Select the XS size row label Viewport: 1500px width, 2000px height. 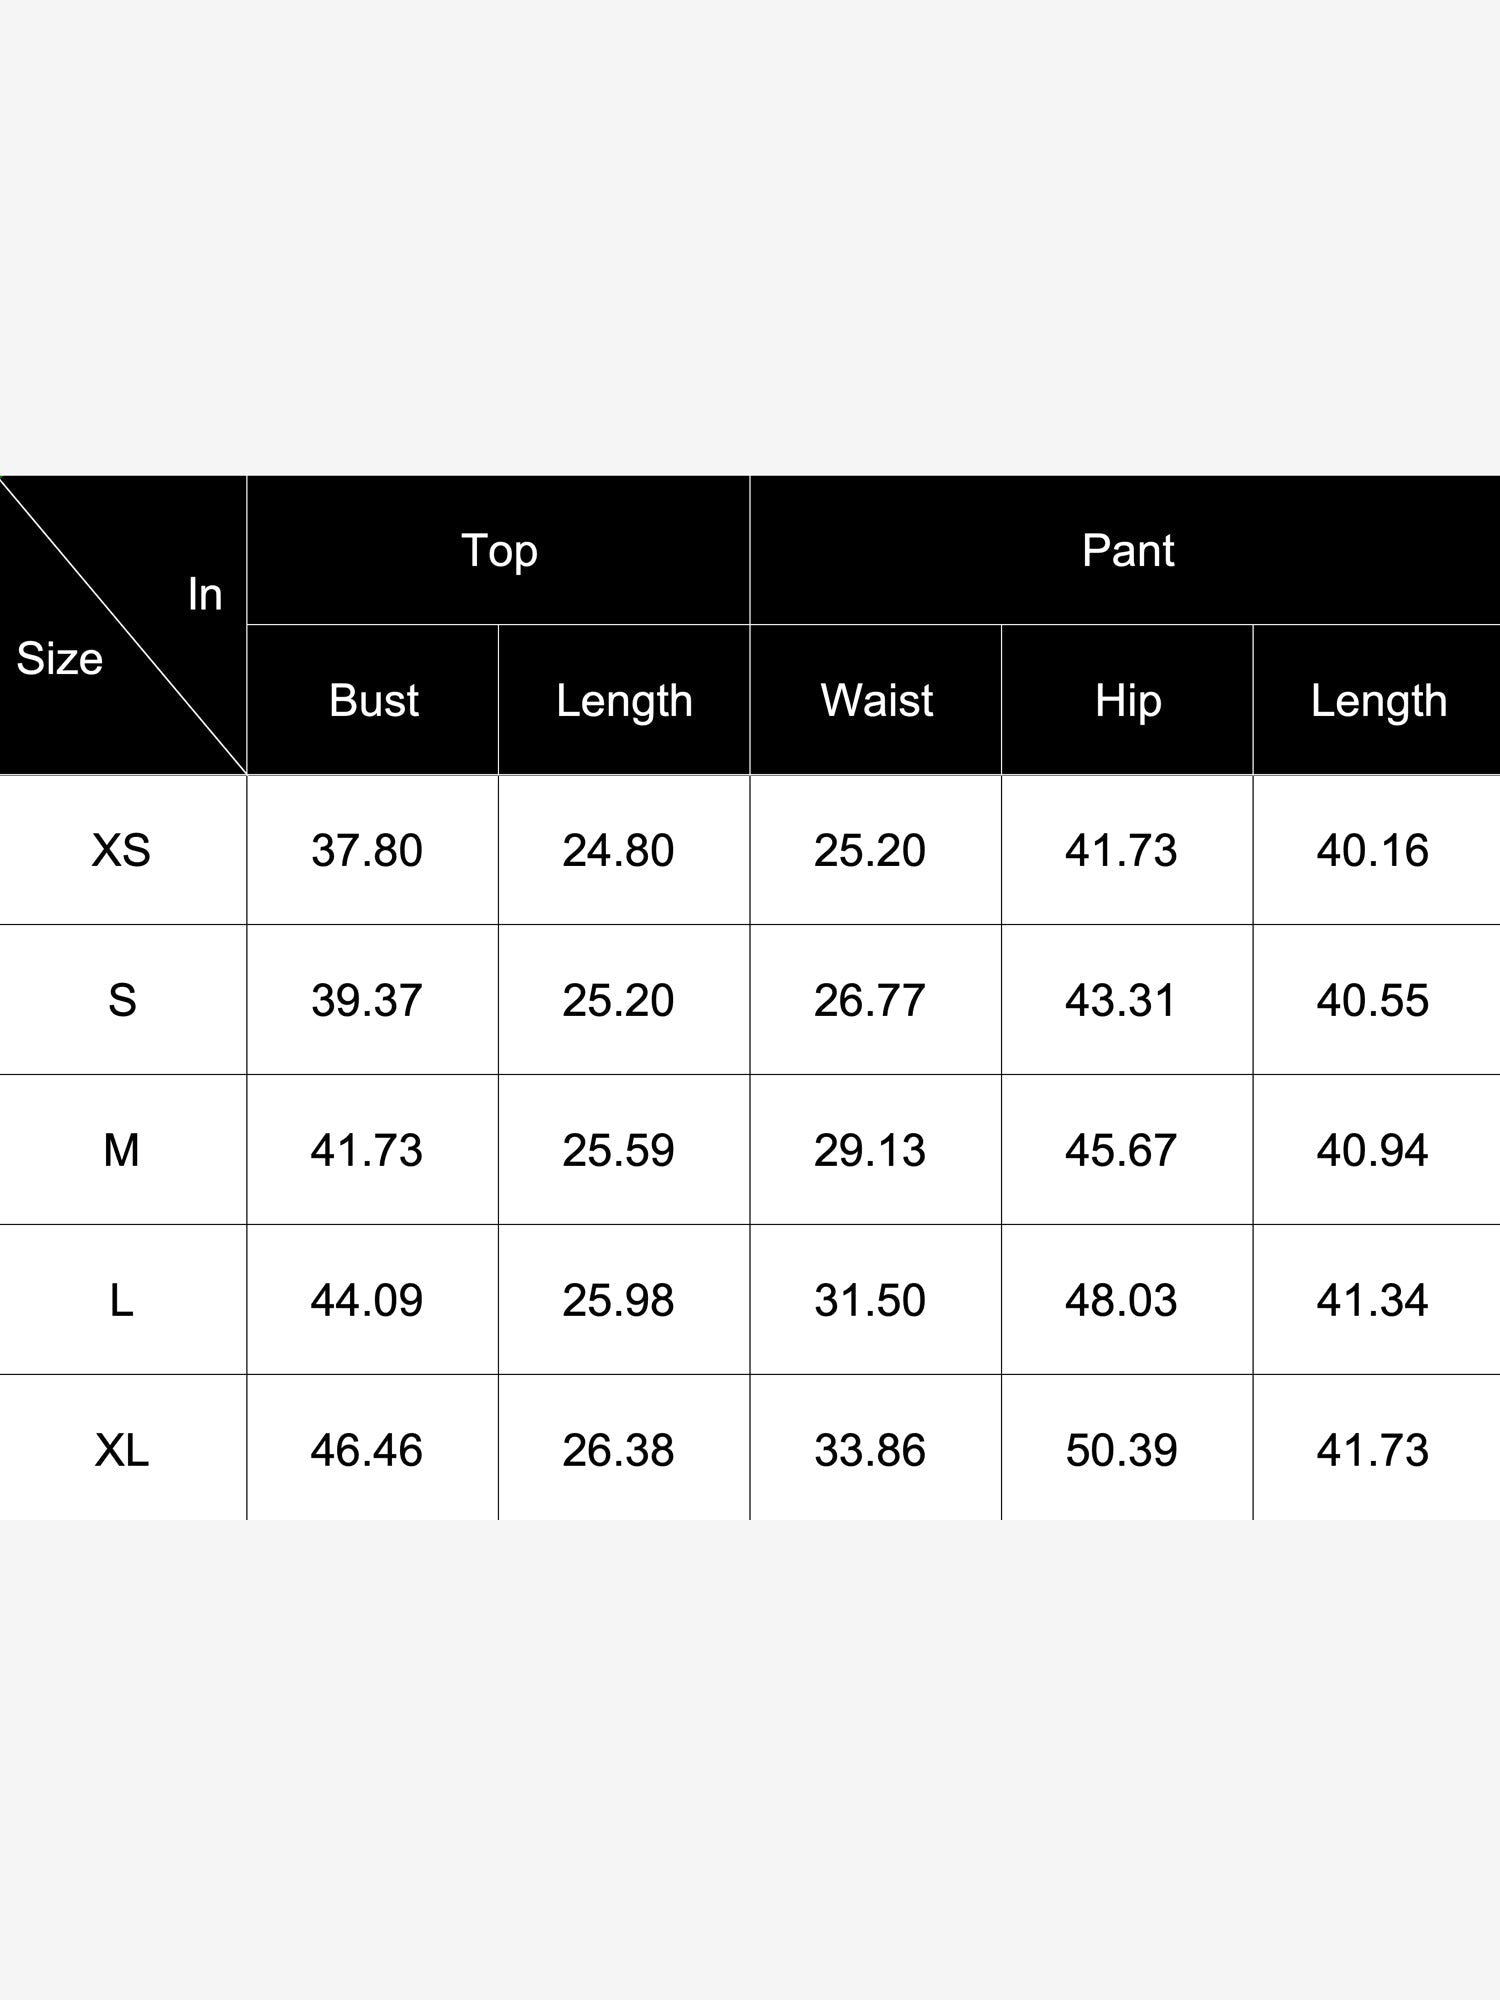(x=123, y=850)
